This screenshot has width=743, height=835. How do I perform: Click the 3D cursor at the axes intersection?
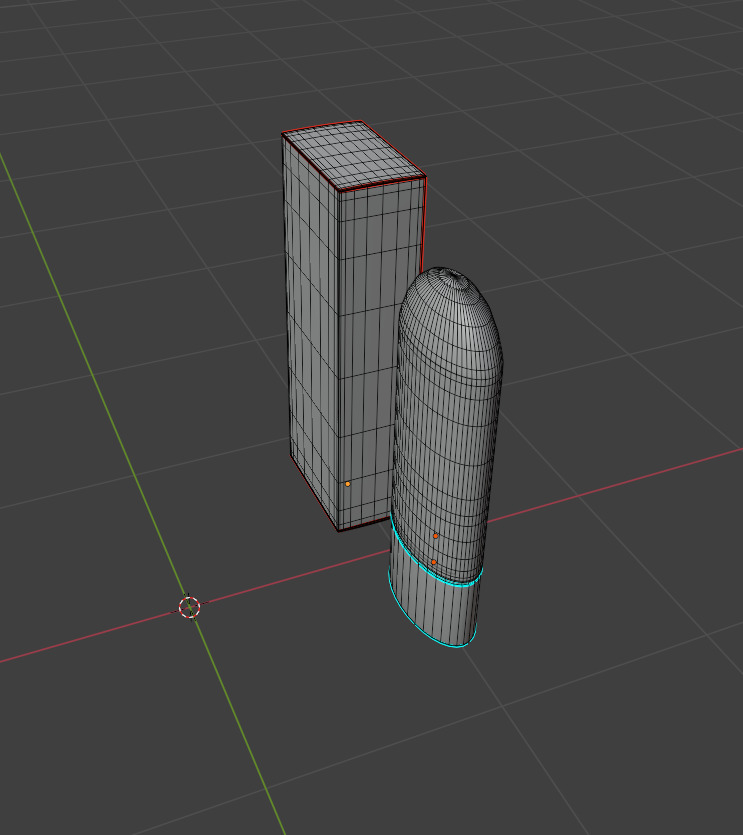(190, 607)
